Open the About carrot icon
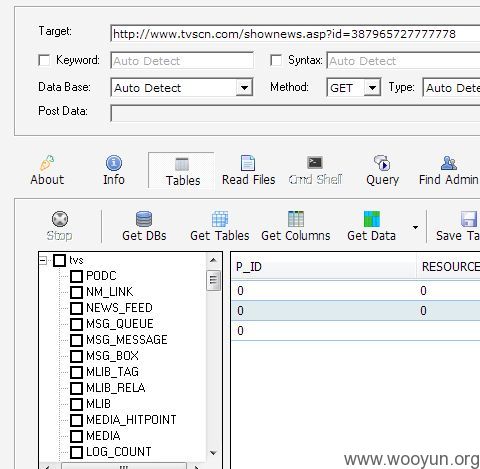Viewport: 480px width, 469px height. point(47,163)
